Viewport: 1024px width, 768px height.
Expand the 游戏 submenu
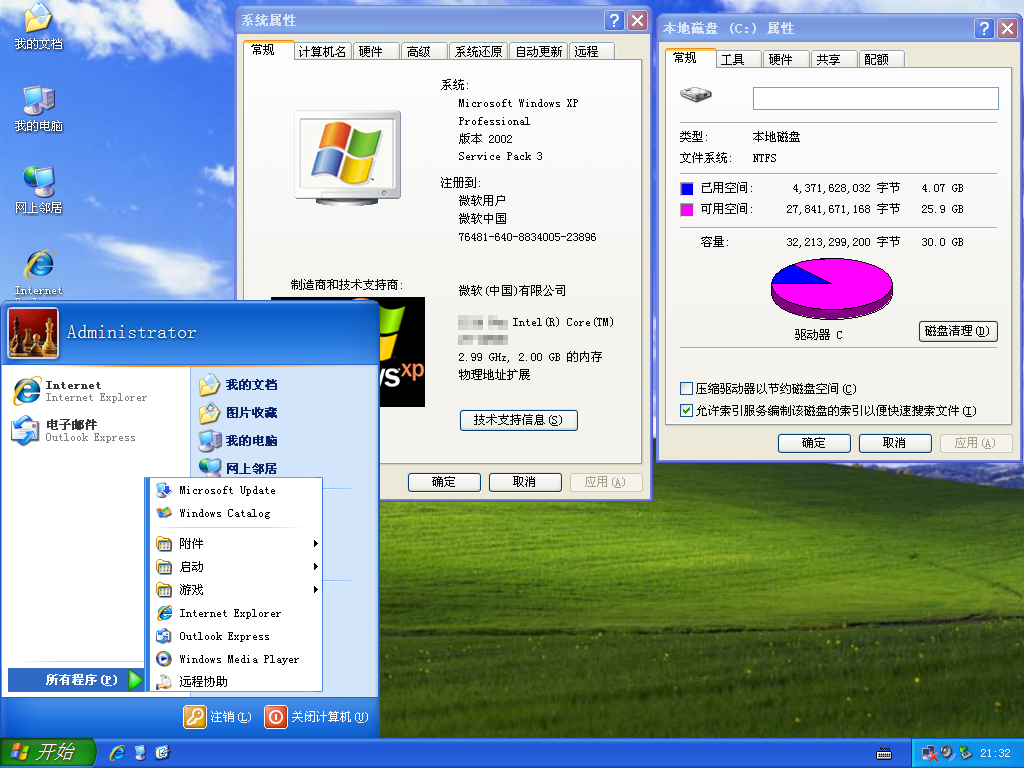tap(236, 590)
